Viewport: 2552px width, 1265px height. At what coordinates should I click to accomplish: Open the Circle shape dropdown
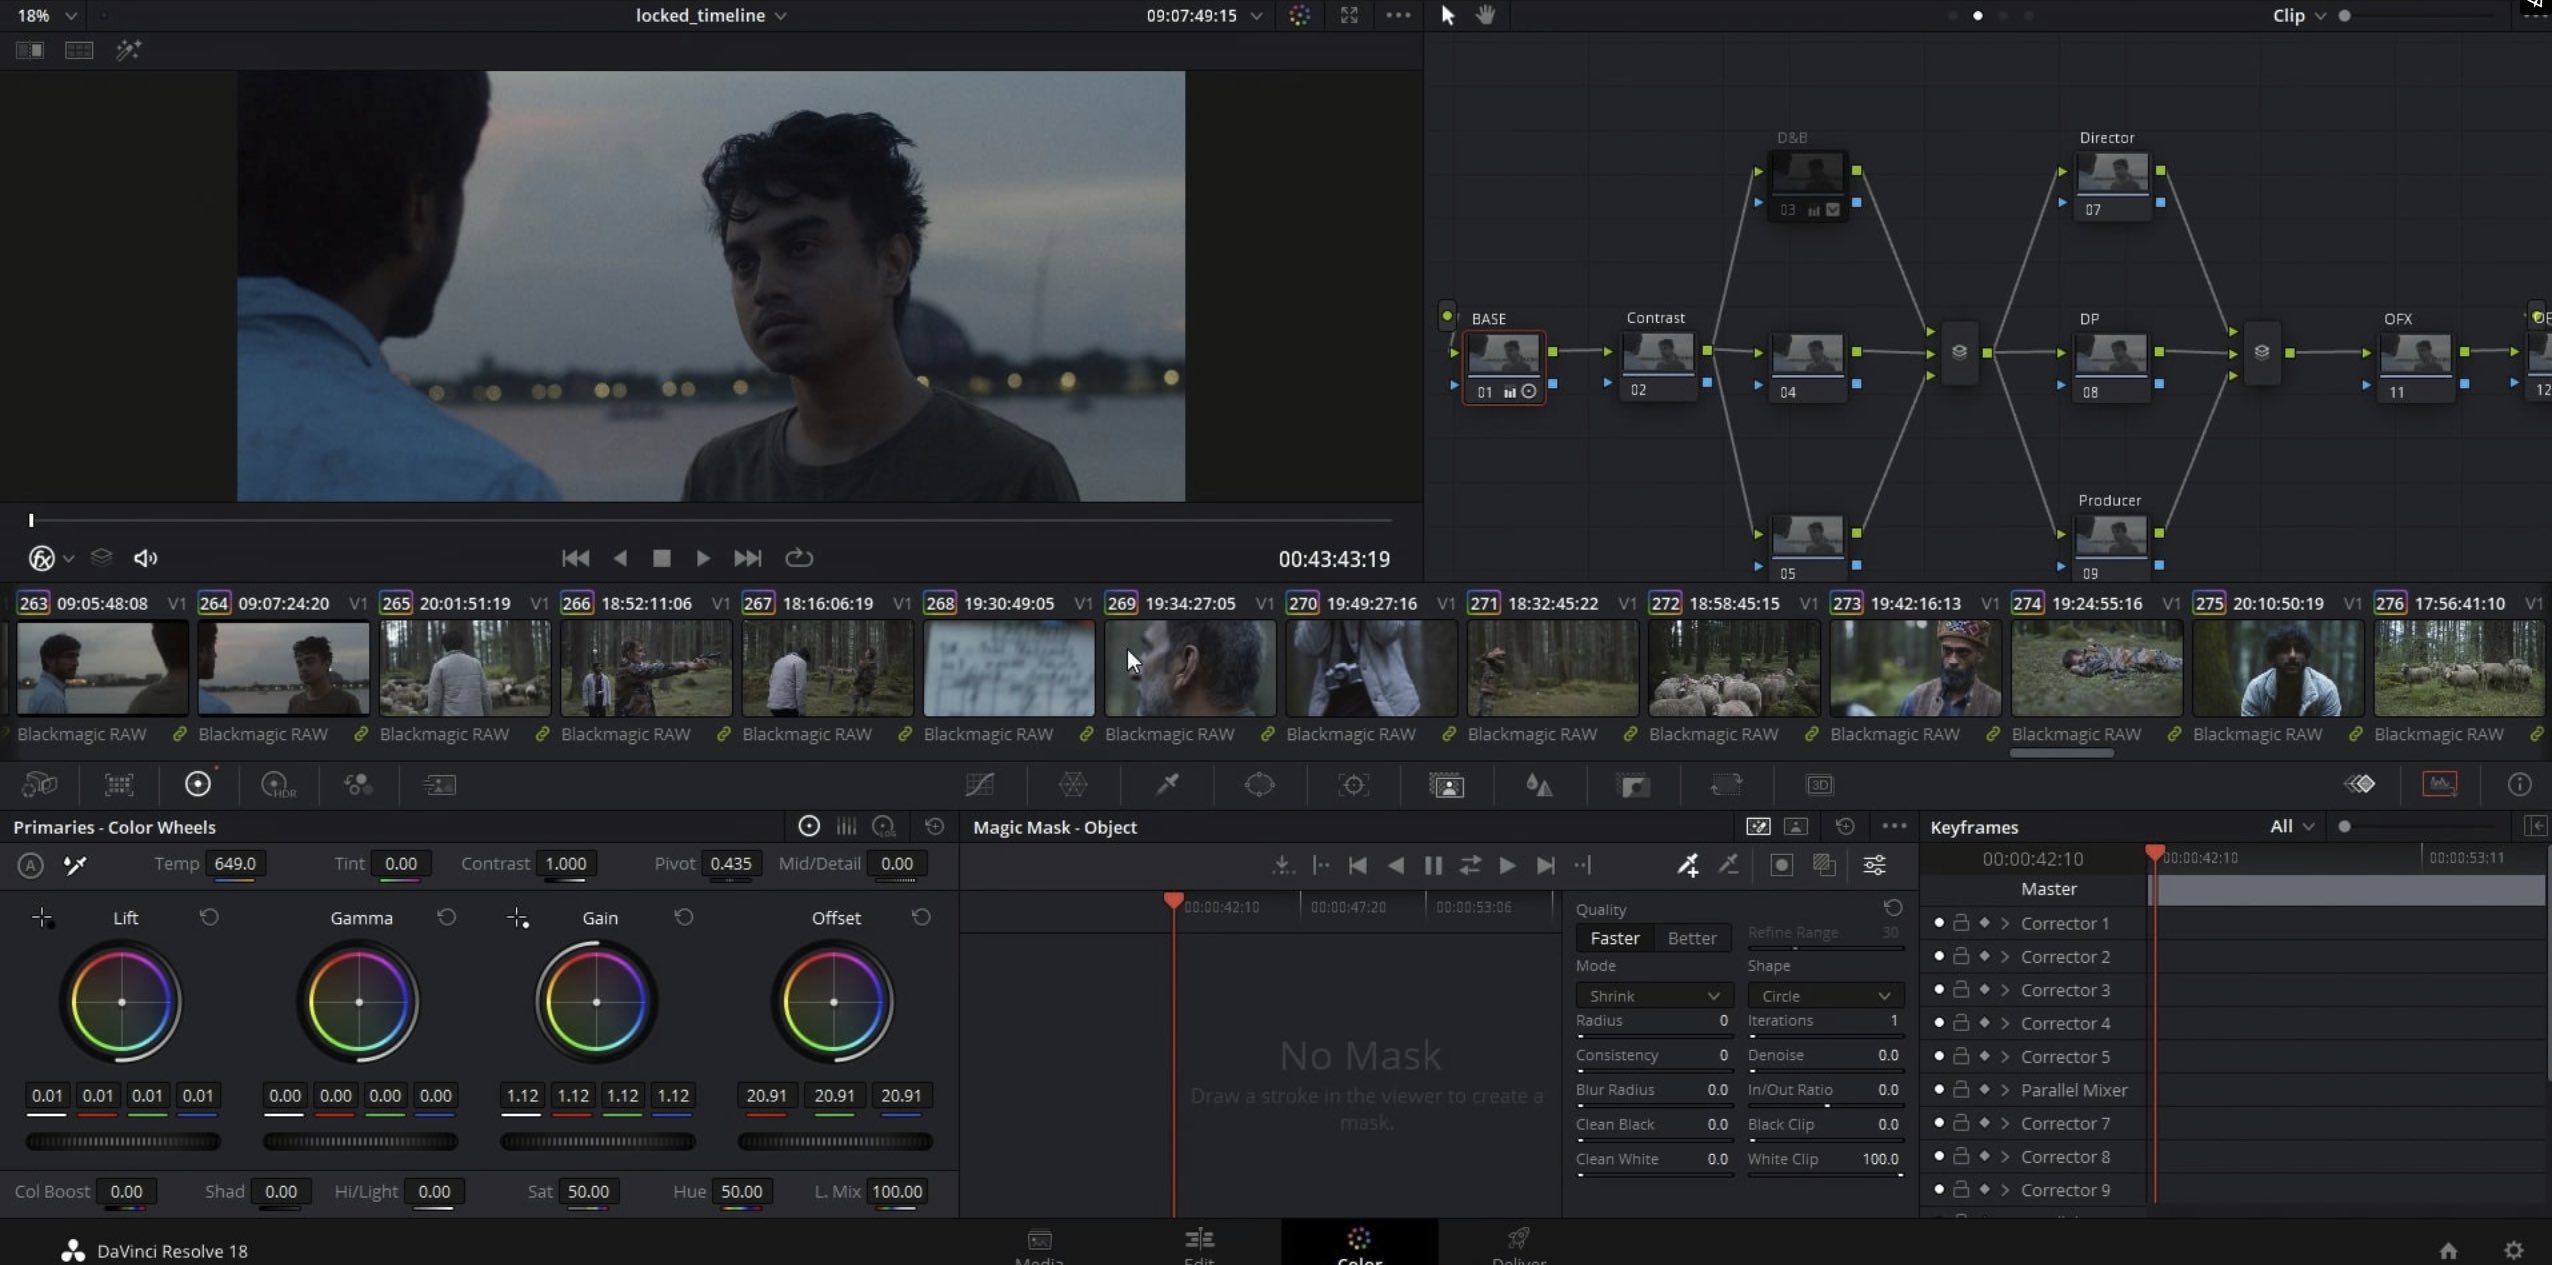click(x=1825, y=996)
